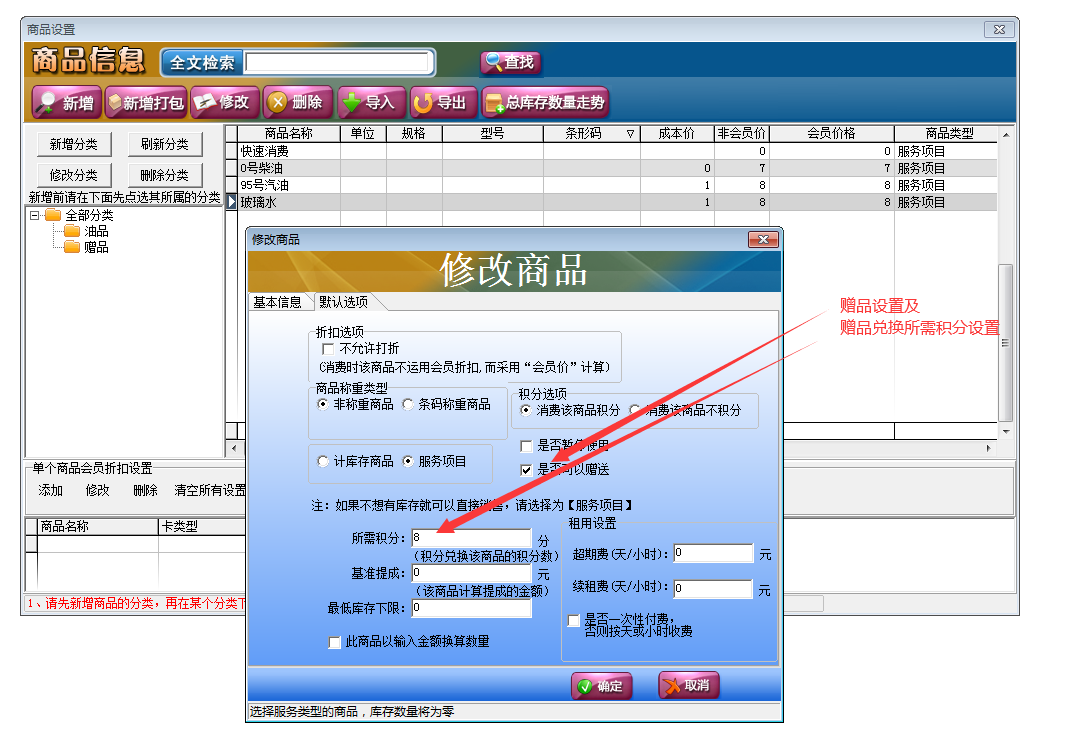1070x749 pixels.
Task: Select the 计库存商品 radio option
Action: [323, 462]
